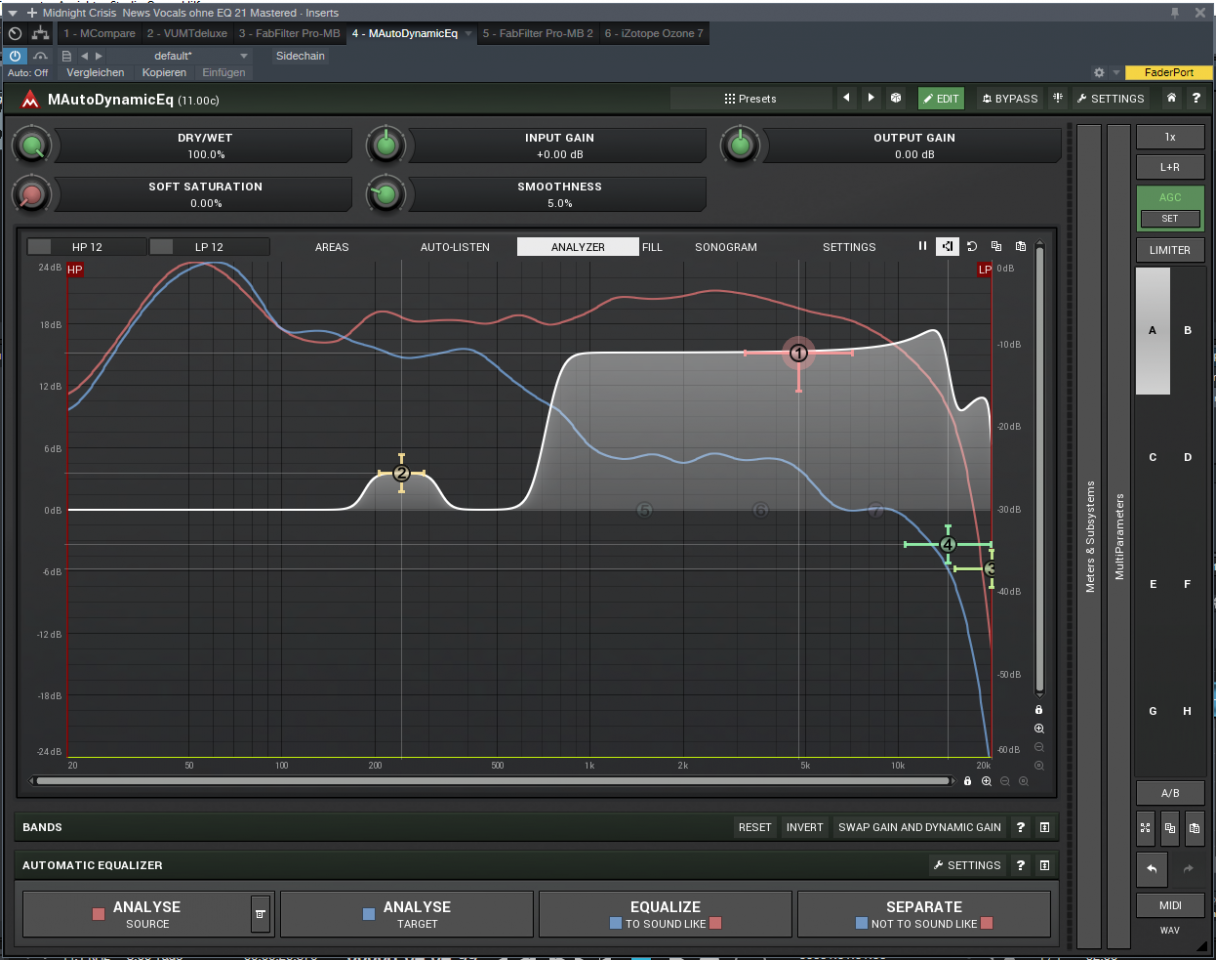Click the ANALYSE TARGET button
The height and width of the screenshot is (960, 1216).
[407, 913]
